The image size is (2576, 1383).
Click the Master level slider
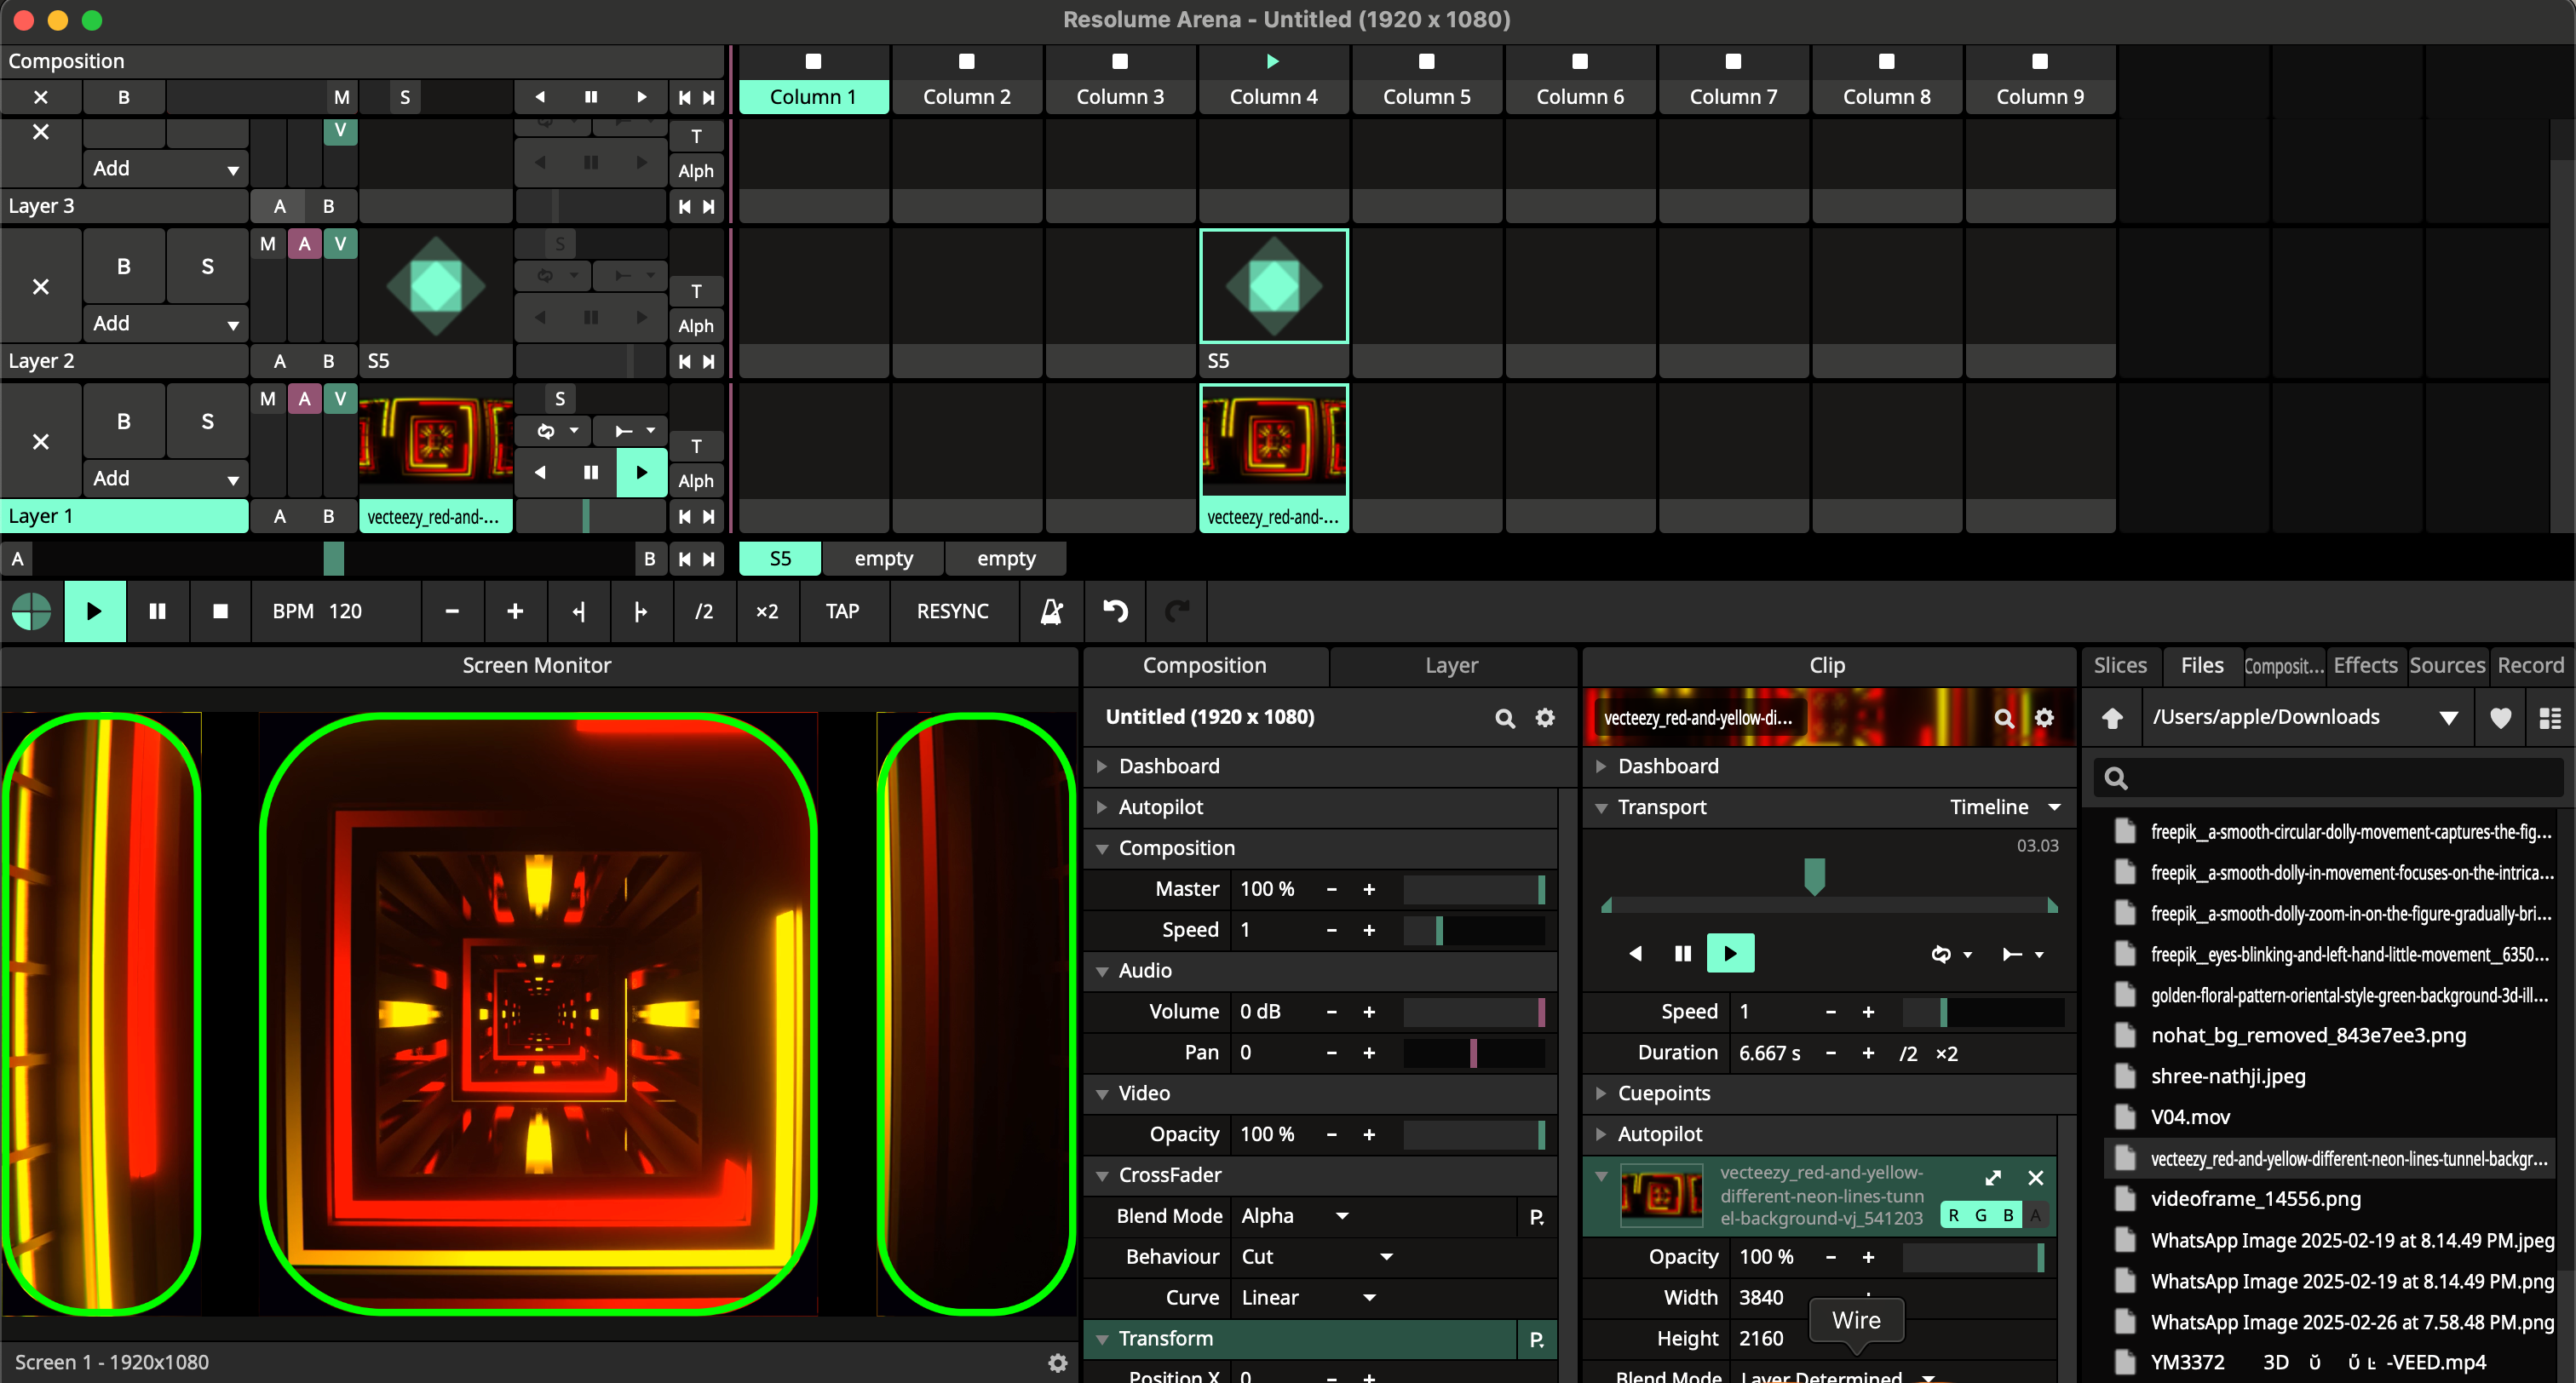[1474, 889]
